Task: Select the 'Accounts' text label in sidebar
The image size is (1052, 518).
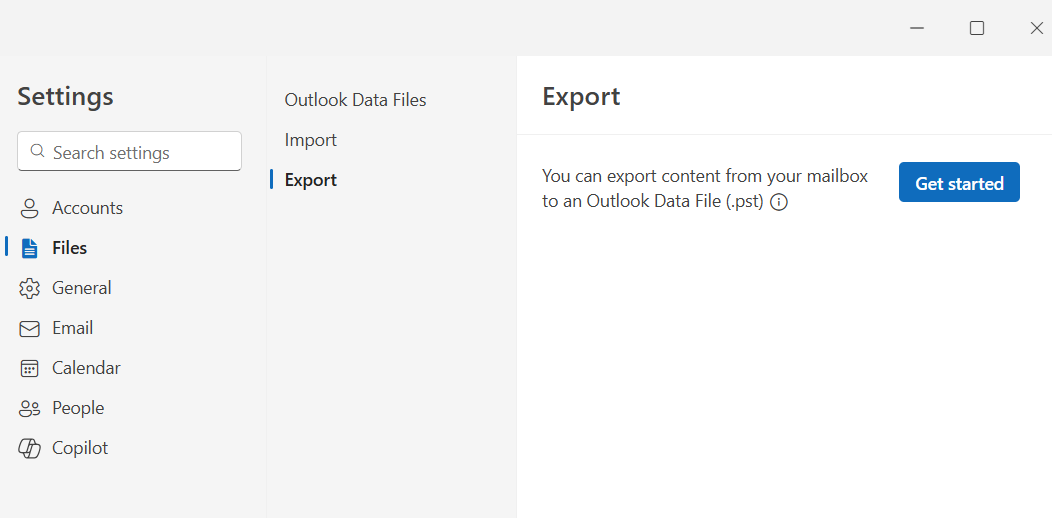Action: (x=87, y=208)
